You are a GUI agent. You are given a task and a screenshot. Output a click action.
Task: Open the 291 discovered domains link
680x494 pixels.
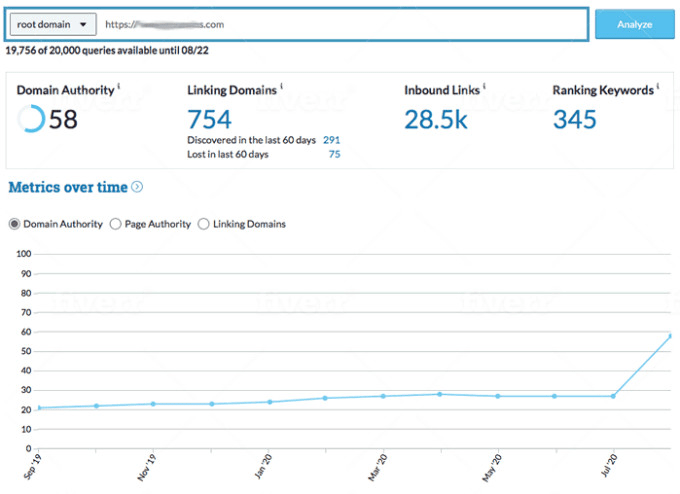click(x=331, y=140)
